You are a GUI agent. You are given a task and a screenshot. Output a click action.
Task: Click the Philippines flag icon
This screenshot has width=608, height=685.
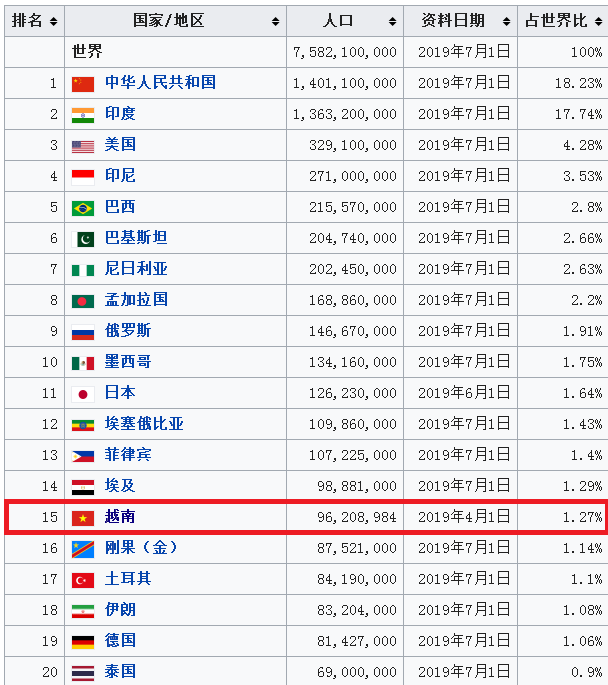coord(83,456)
